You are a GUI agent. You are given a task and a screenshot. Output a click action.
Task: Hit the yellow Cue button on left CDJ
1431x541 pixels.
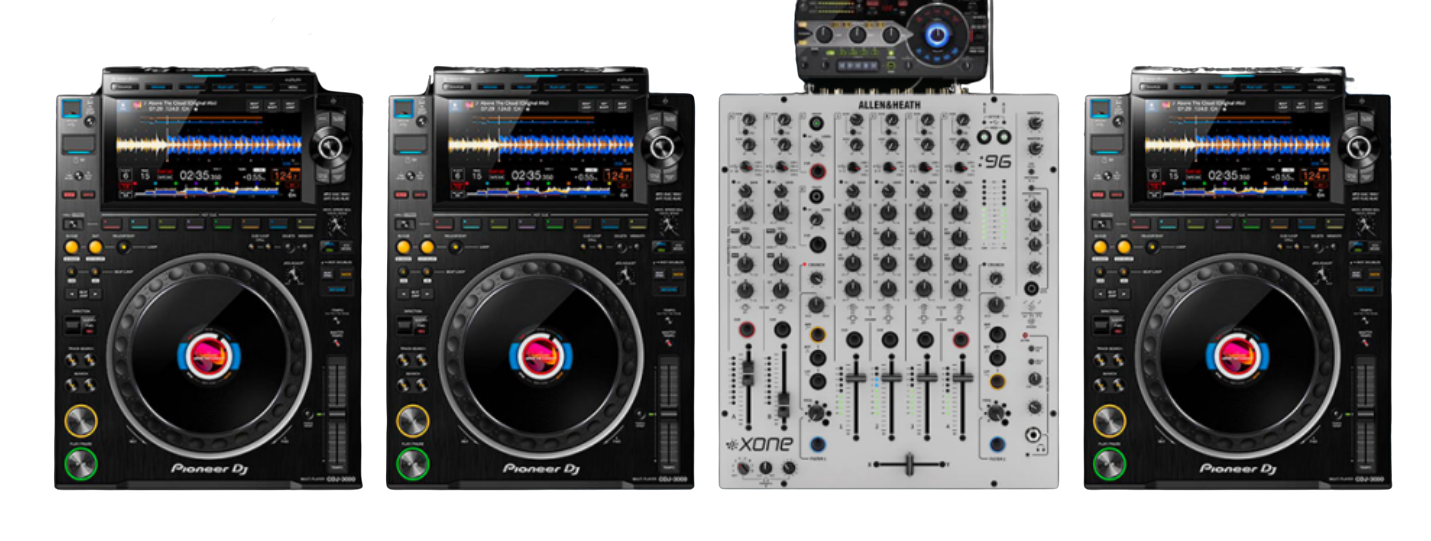click(80, 420)
